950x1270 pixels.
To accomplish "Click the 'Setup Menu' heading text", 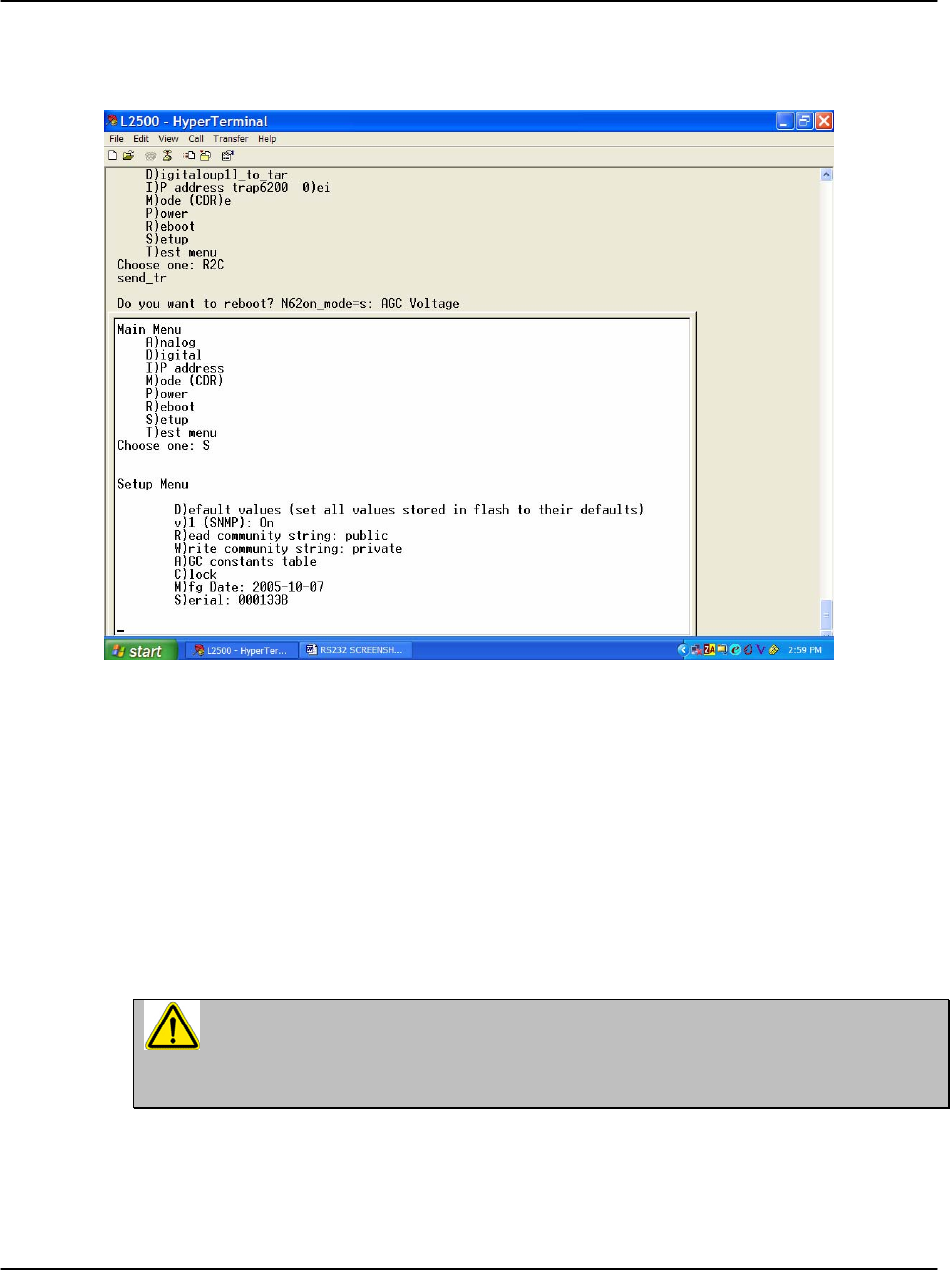I will pos(152,484).
